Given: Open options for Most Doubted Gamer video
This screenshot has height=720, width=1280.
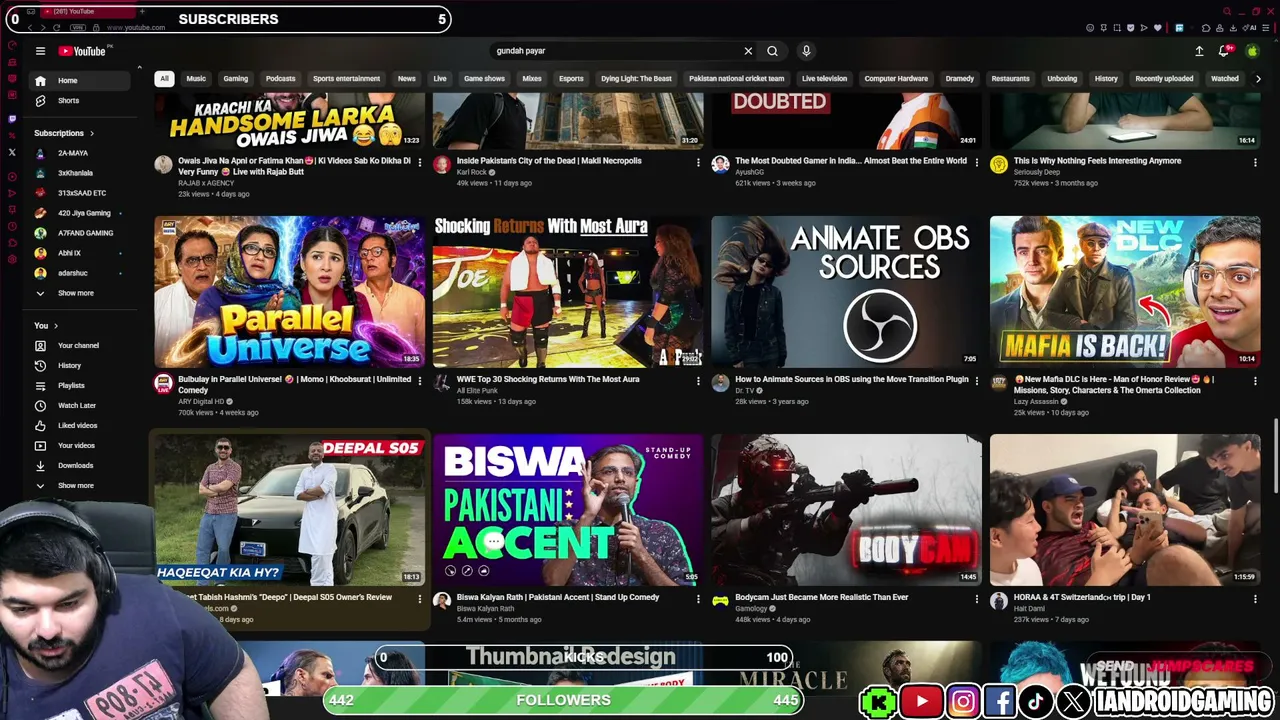Looking at the screenshot, I should coord(977,162).
